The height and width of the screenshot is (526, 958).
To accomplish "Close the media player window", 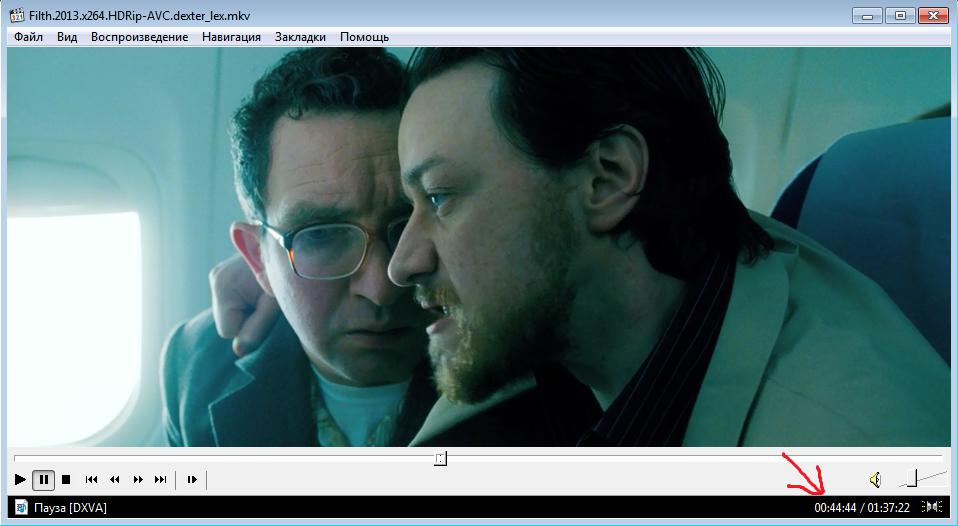I will point(933,16).
